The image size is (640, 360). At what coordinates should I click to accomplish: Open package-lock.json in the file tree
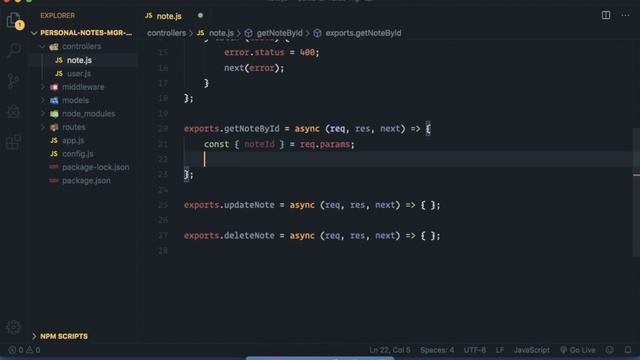(x=96, y=167)
